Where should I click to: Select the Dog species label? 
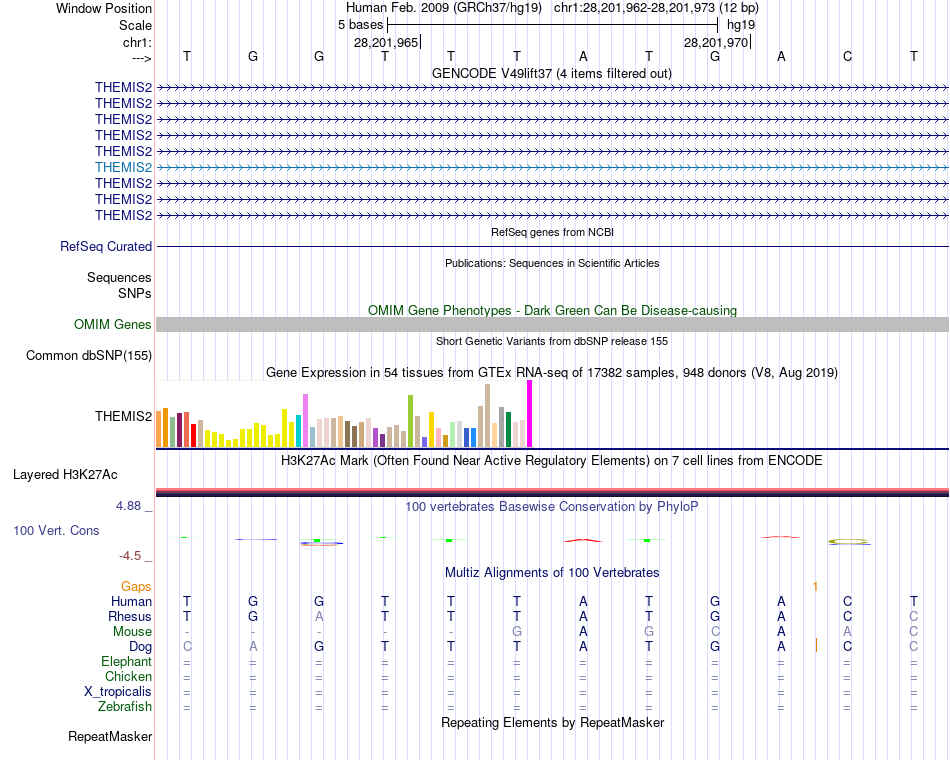140,647
